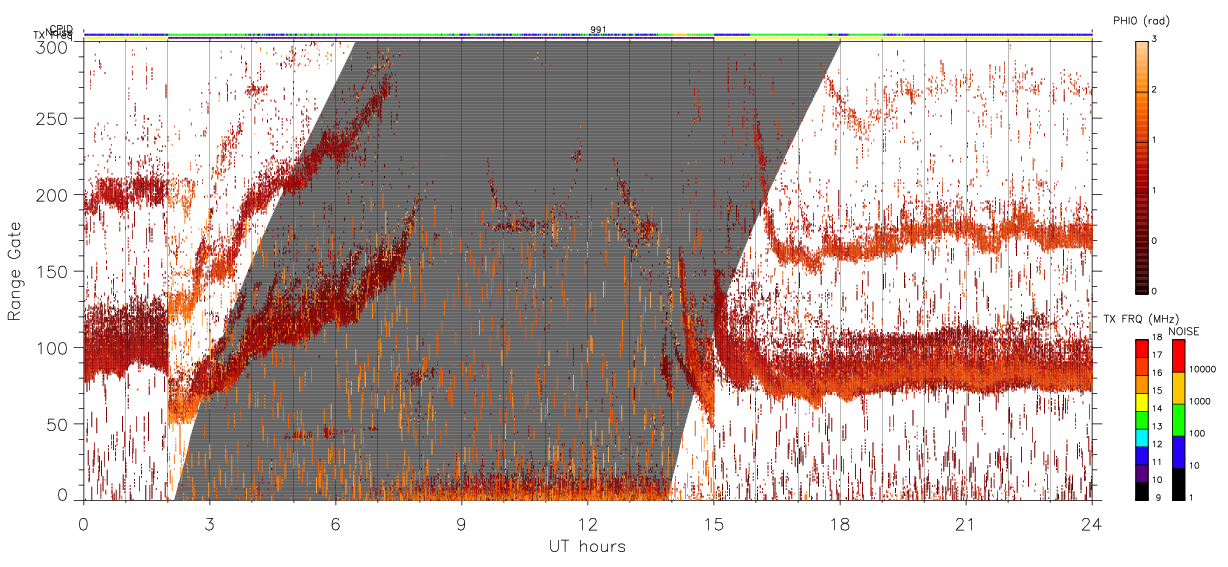Click the NOISE legend title
This screenshot has width=1228, height=567.
point(1185,330)
